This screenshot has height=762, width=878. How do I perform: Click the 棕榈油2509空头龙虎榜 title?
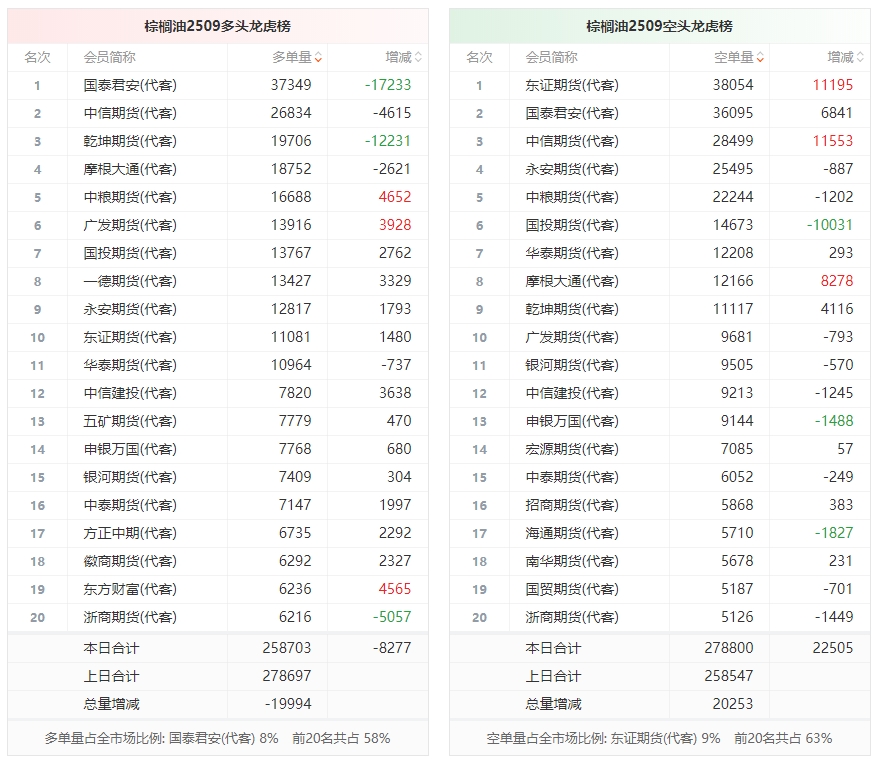pos(659,26)
